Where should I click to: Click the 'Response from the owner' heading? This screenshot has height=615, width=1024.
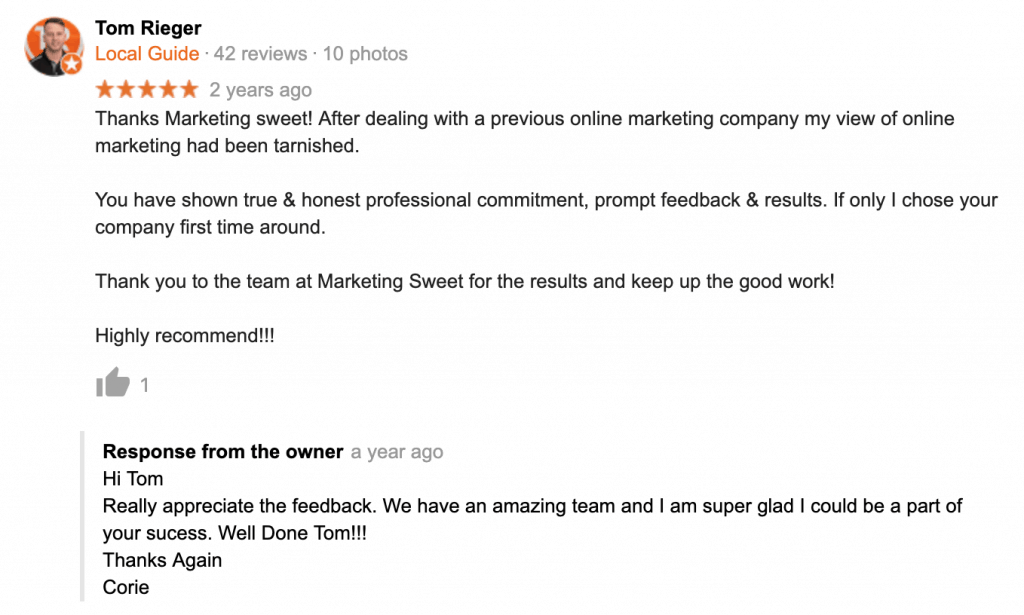click(223, 452)
